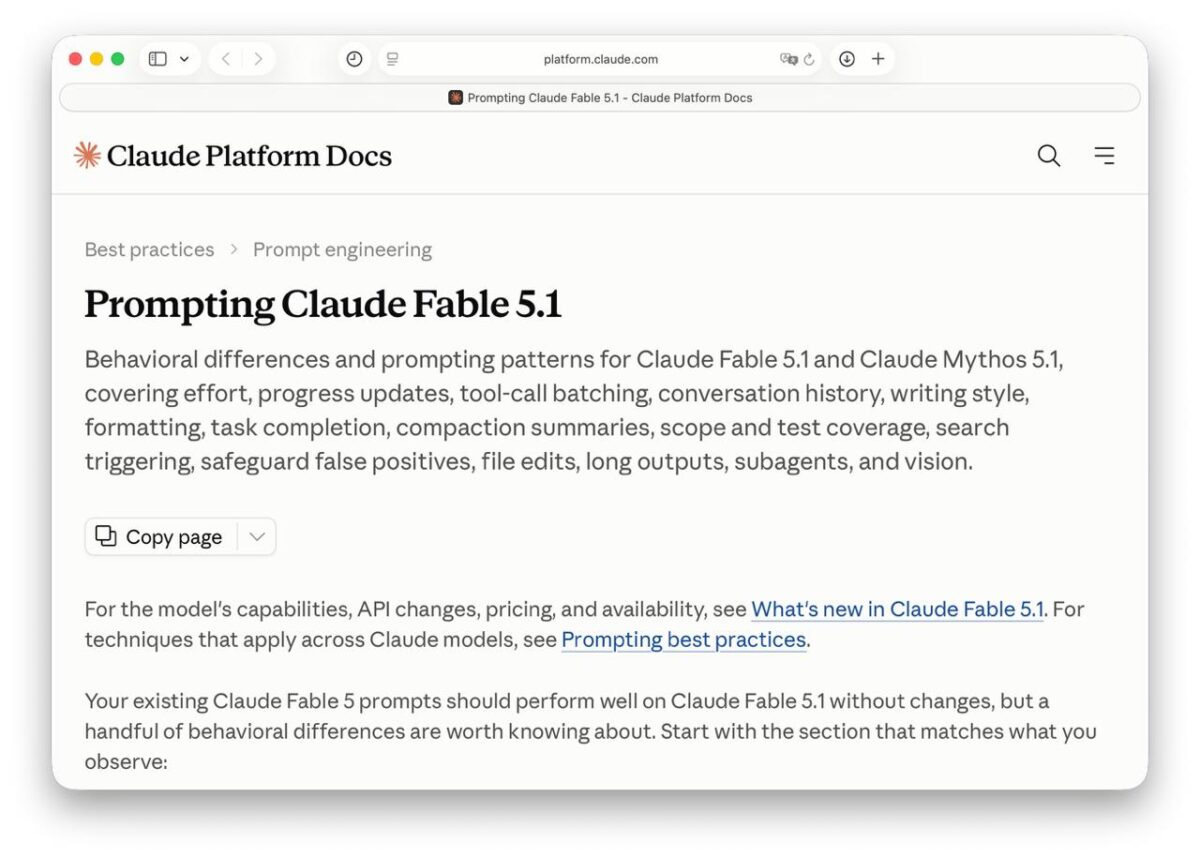Screen dimensions: 1200x858
Task: Go forward with the forward arrow
Action: click(258, 59)
